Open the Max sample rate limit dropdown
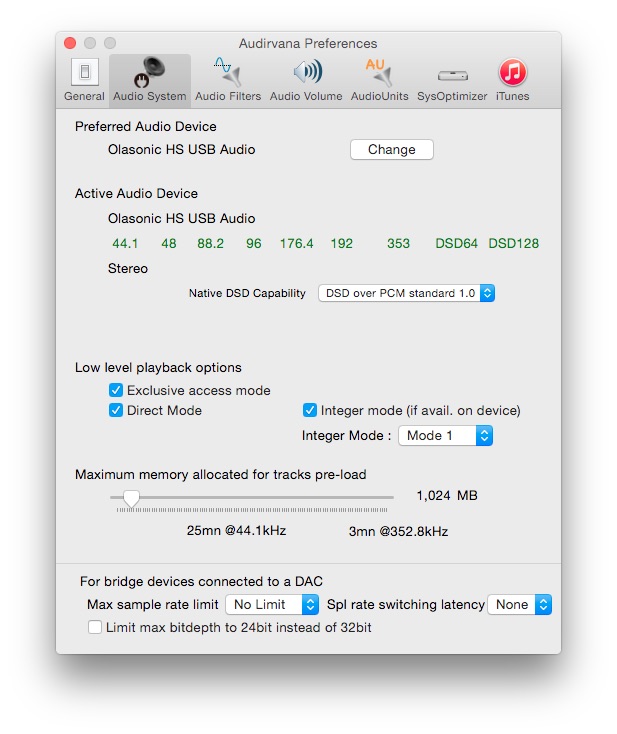This screenshot has height=734, width=617. pos(272,604)
